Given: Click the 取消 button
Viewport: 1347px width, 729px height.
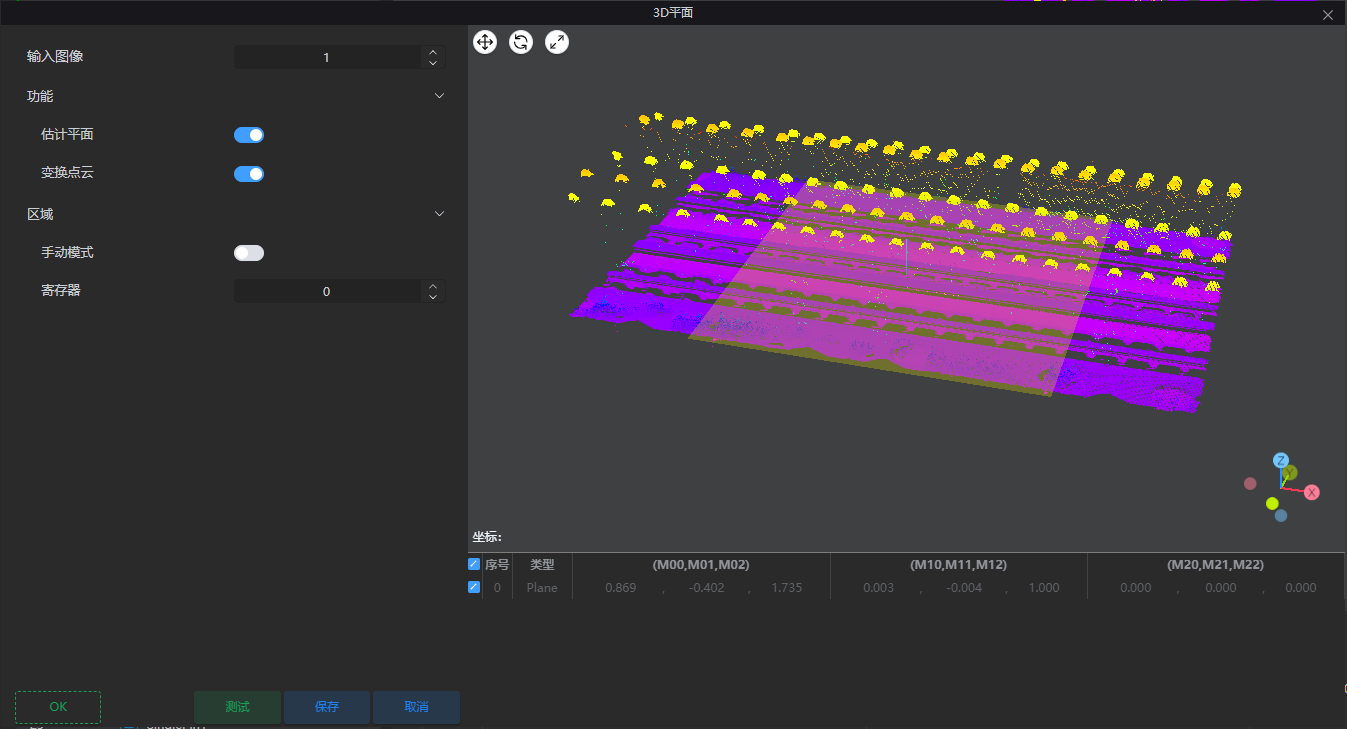Looking at the screenshot, I should click(x=416, y=707).
